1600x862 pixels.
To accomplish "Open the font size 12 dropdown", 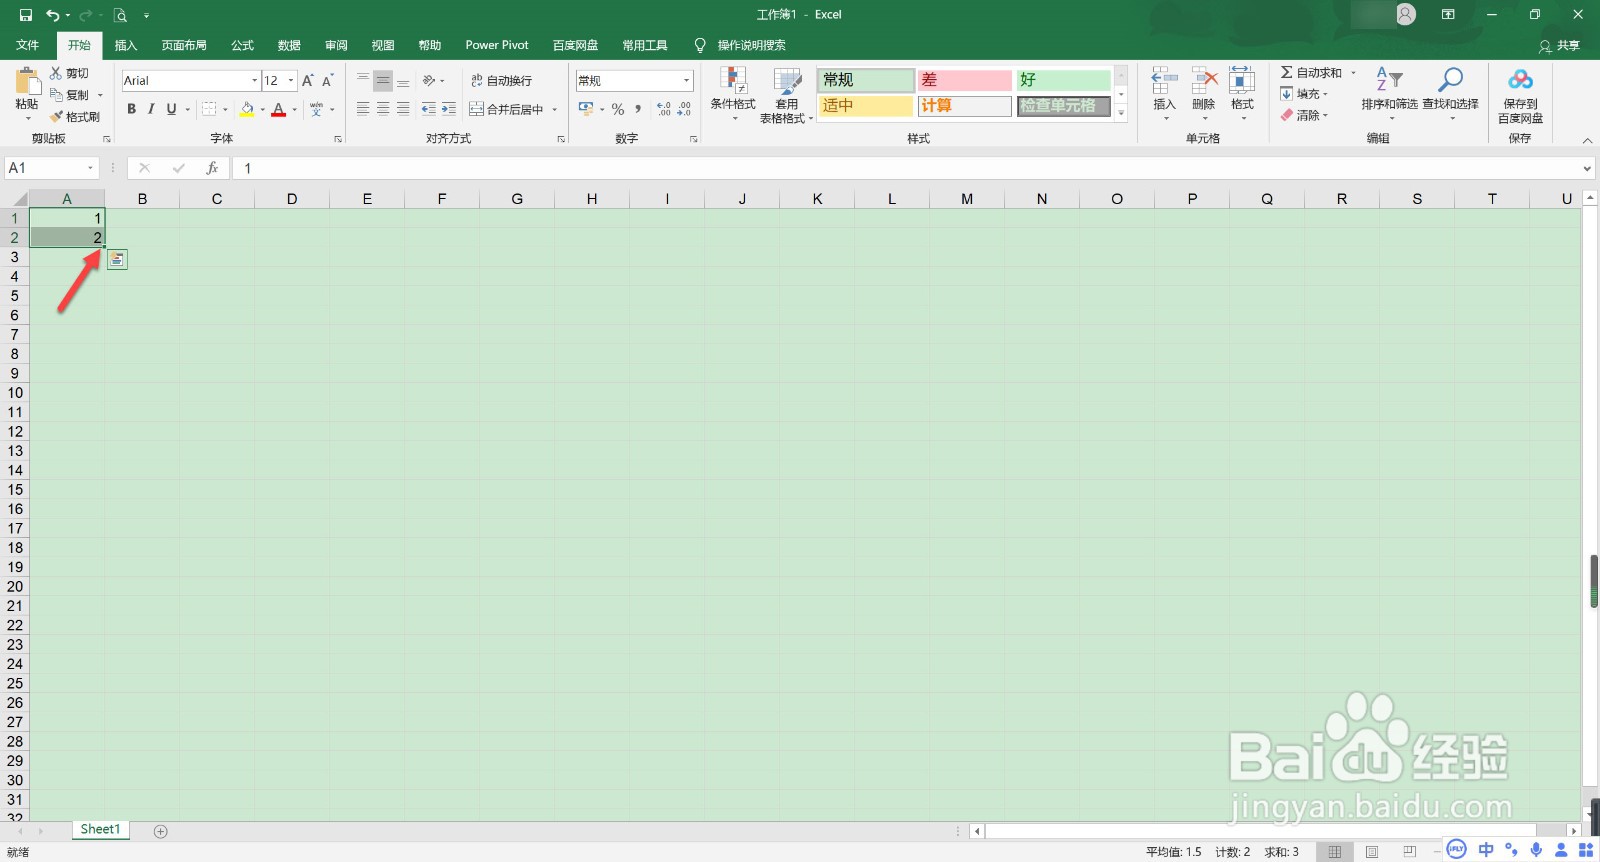I will pos(291,81).
